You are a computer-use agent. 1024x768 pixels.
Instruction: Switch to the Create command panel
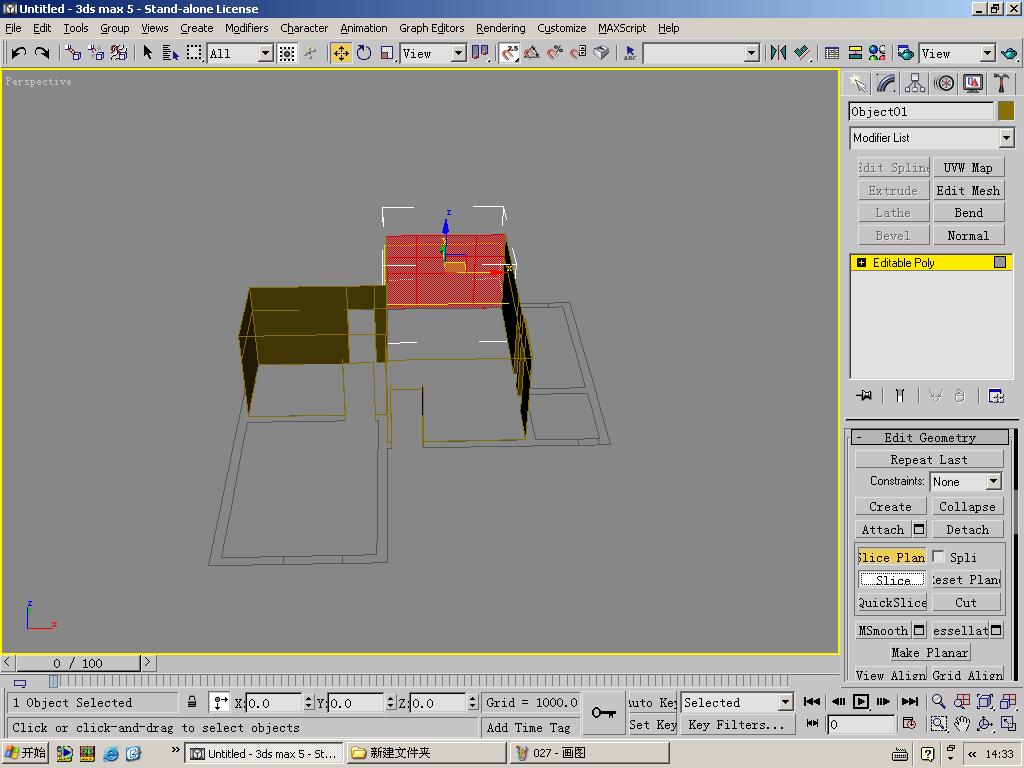coord(857,84)
